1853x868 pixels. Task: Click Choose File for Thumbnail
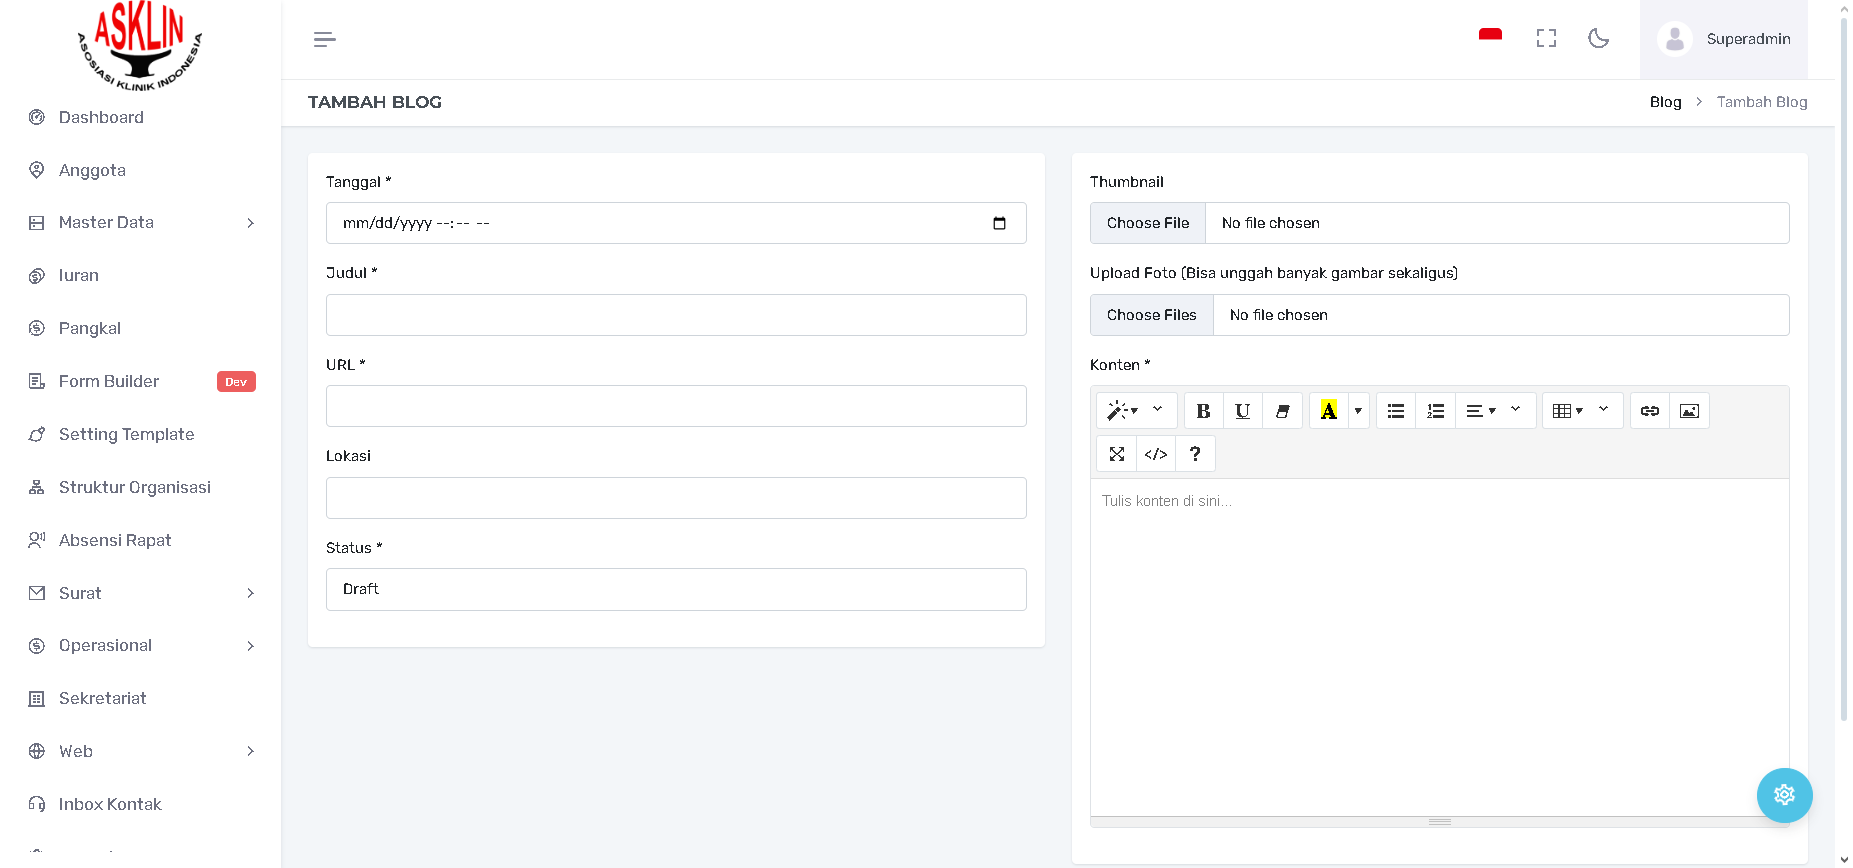[1148, 223]
